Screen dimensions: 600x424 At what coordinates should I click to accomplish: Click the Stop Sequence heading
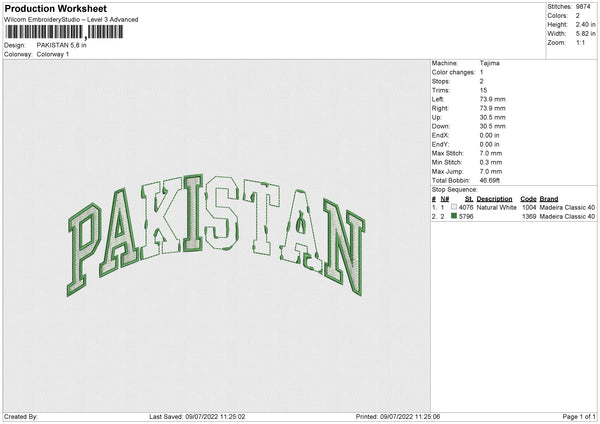[454, 190]
